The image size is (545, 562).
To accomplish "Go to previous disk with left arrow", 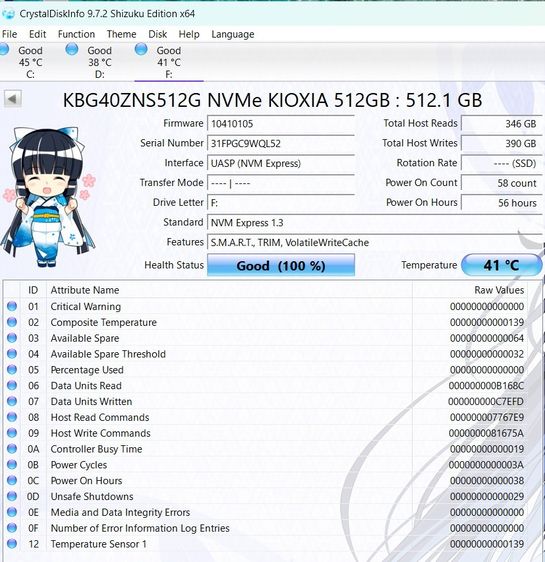I will [x=13, y=99].
